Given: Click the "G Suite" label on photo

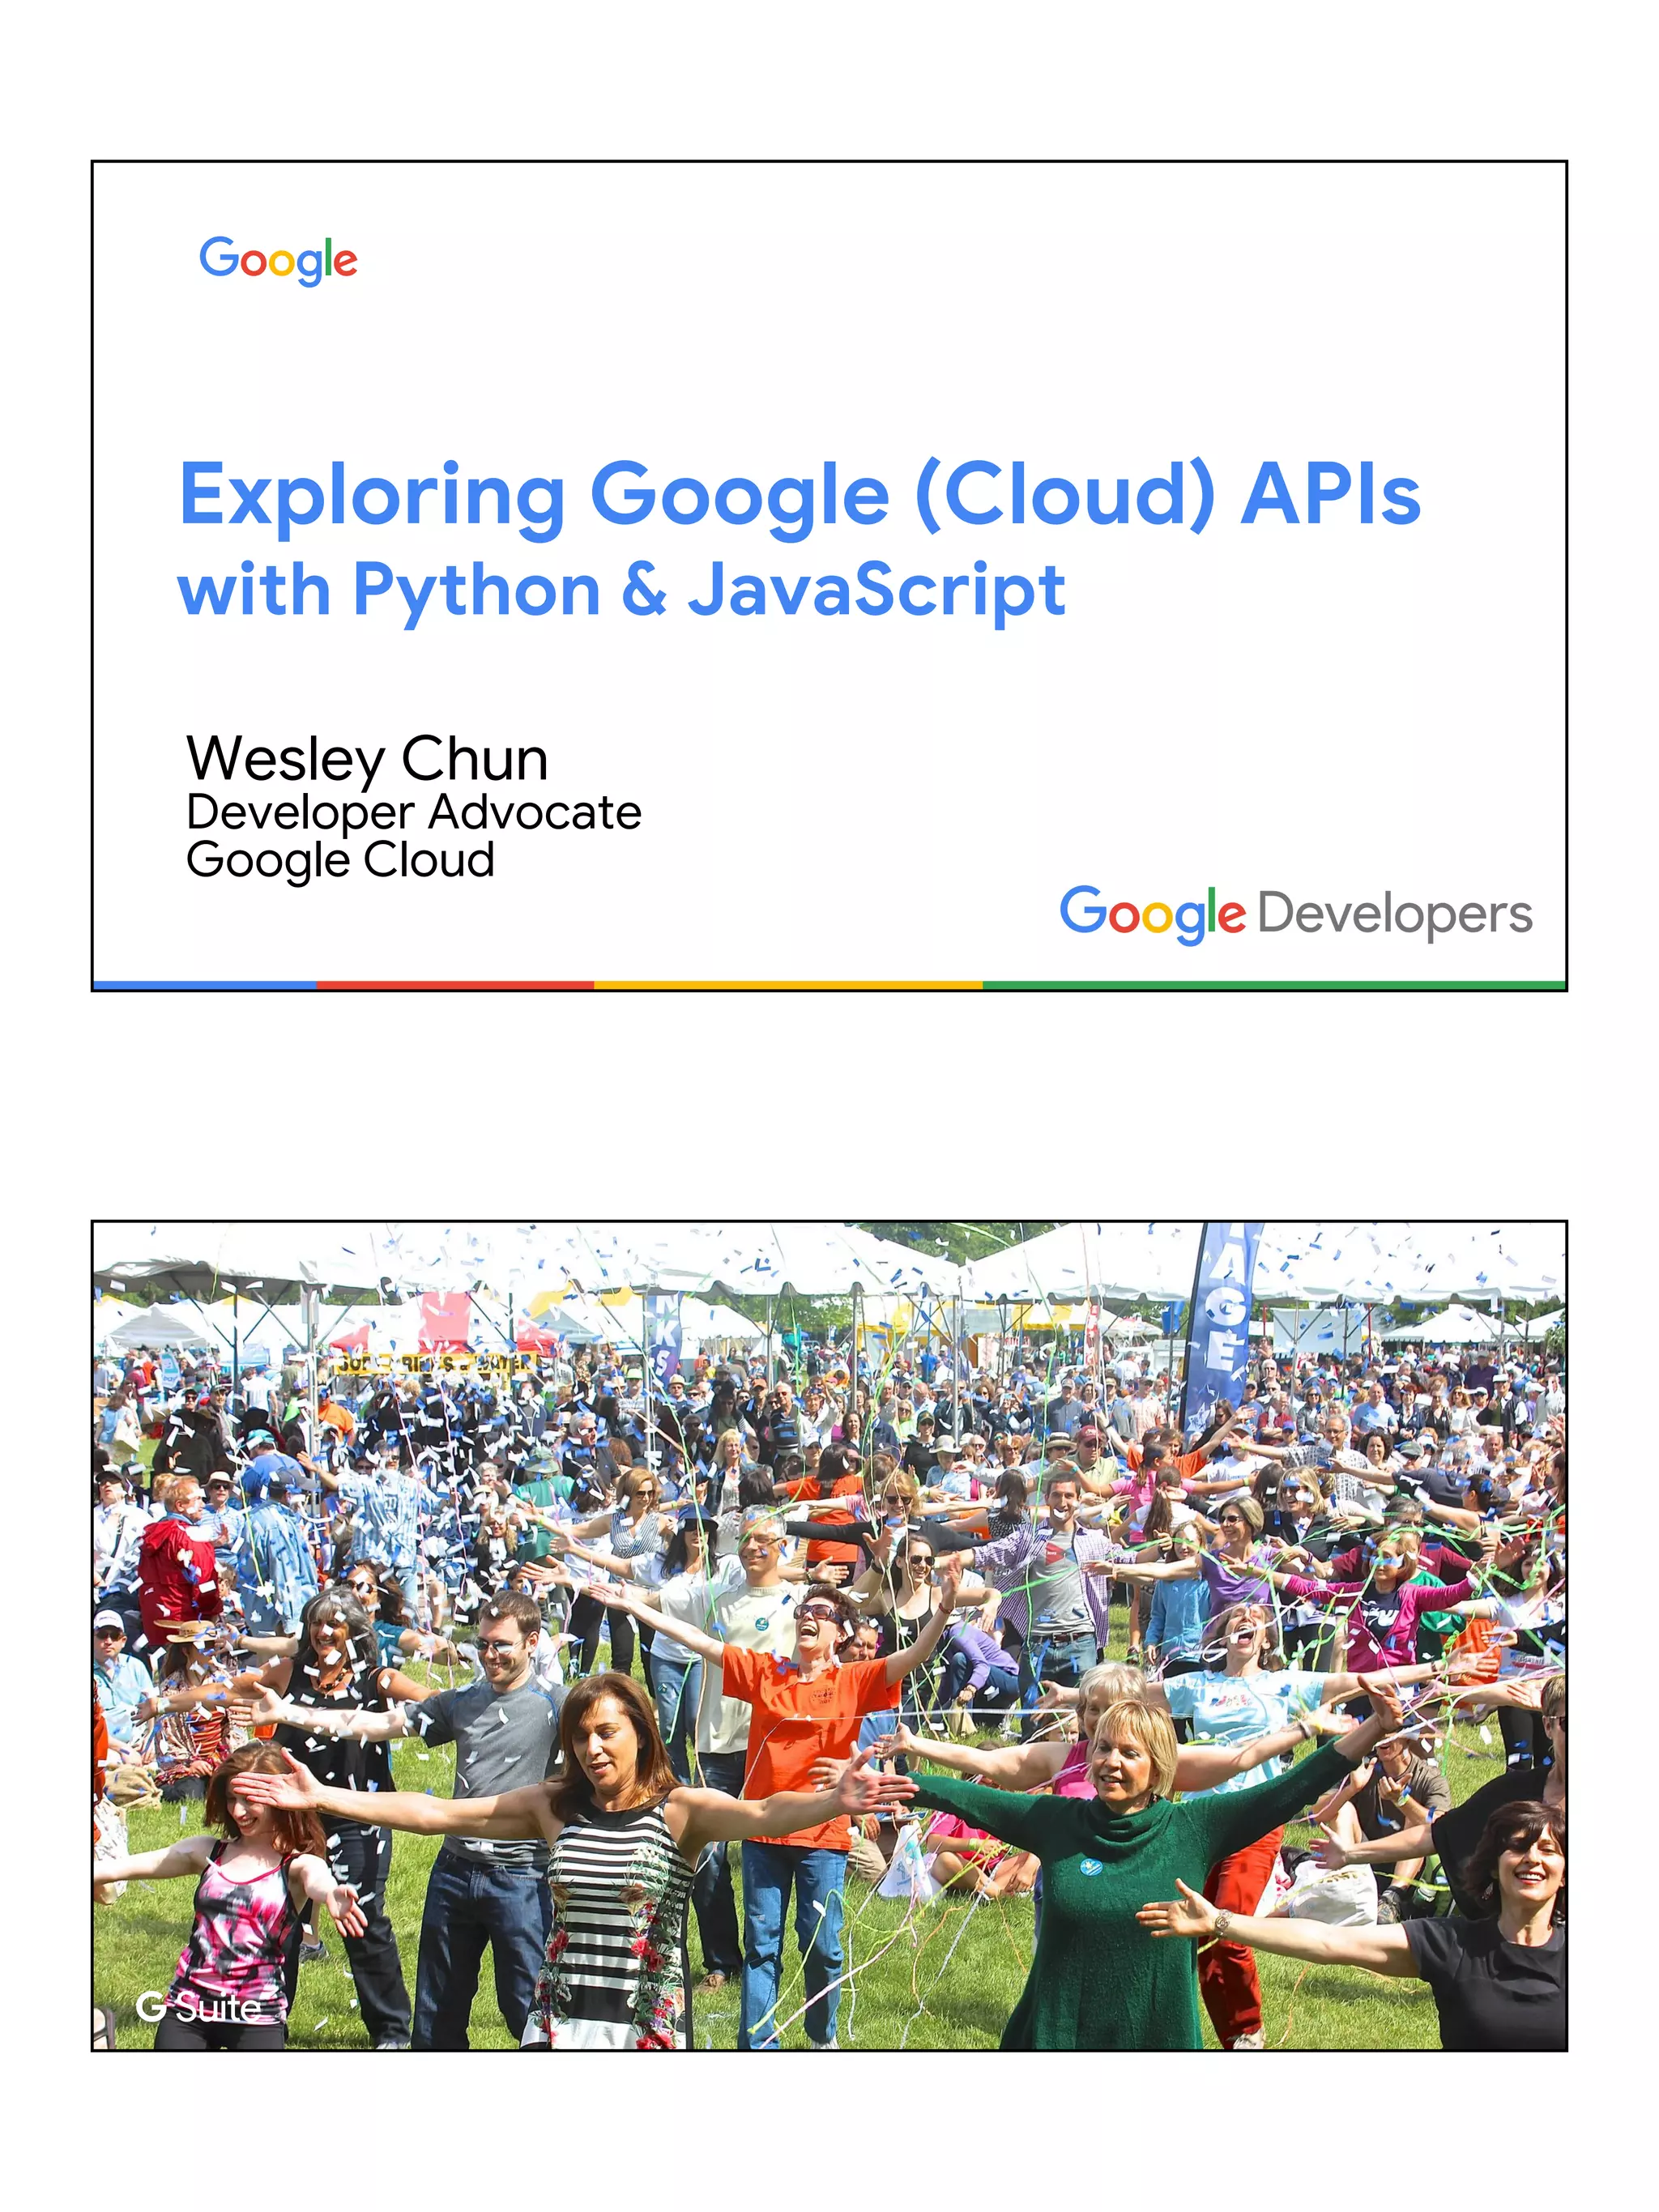Looking at the screenshot, I should 198,2007.
